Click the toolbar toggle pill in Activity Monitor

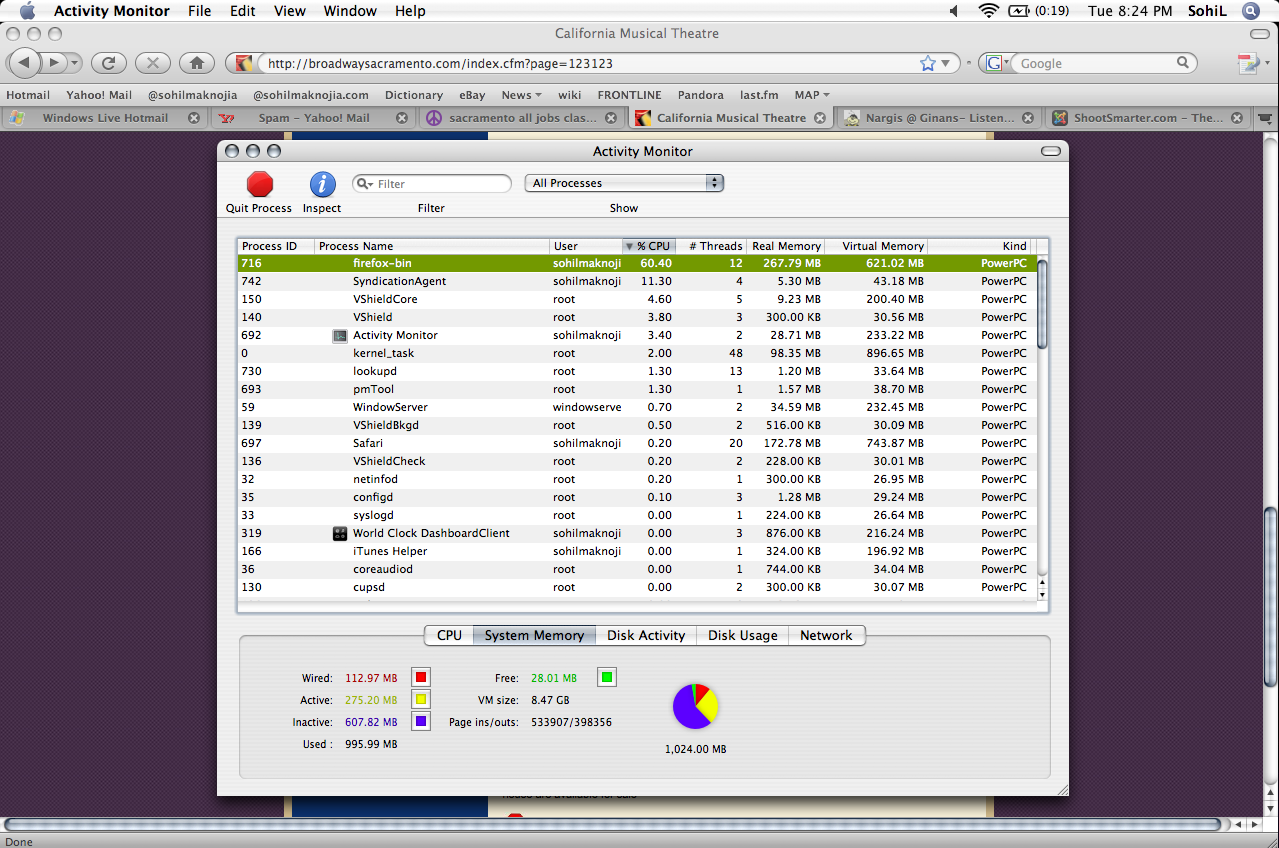(1050, 152)
